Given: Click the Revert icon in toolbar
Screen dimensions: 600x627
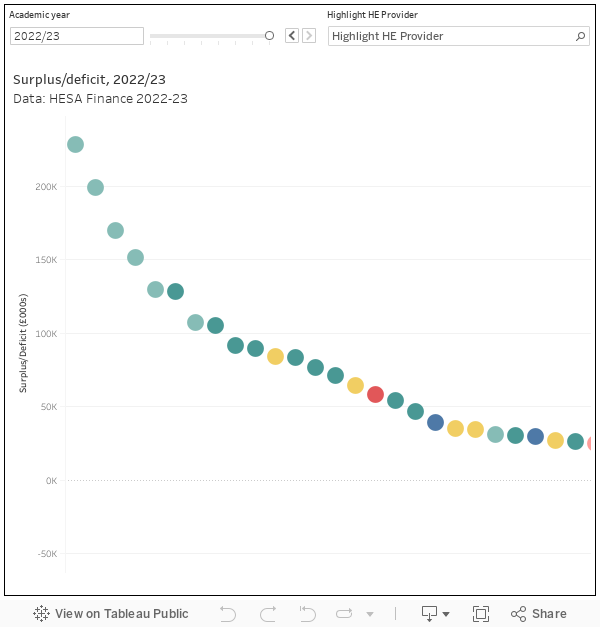Looking at the screenshot, I should (x=307, y=613).
